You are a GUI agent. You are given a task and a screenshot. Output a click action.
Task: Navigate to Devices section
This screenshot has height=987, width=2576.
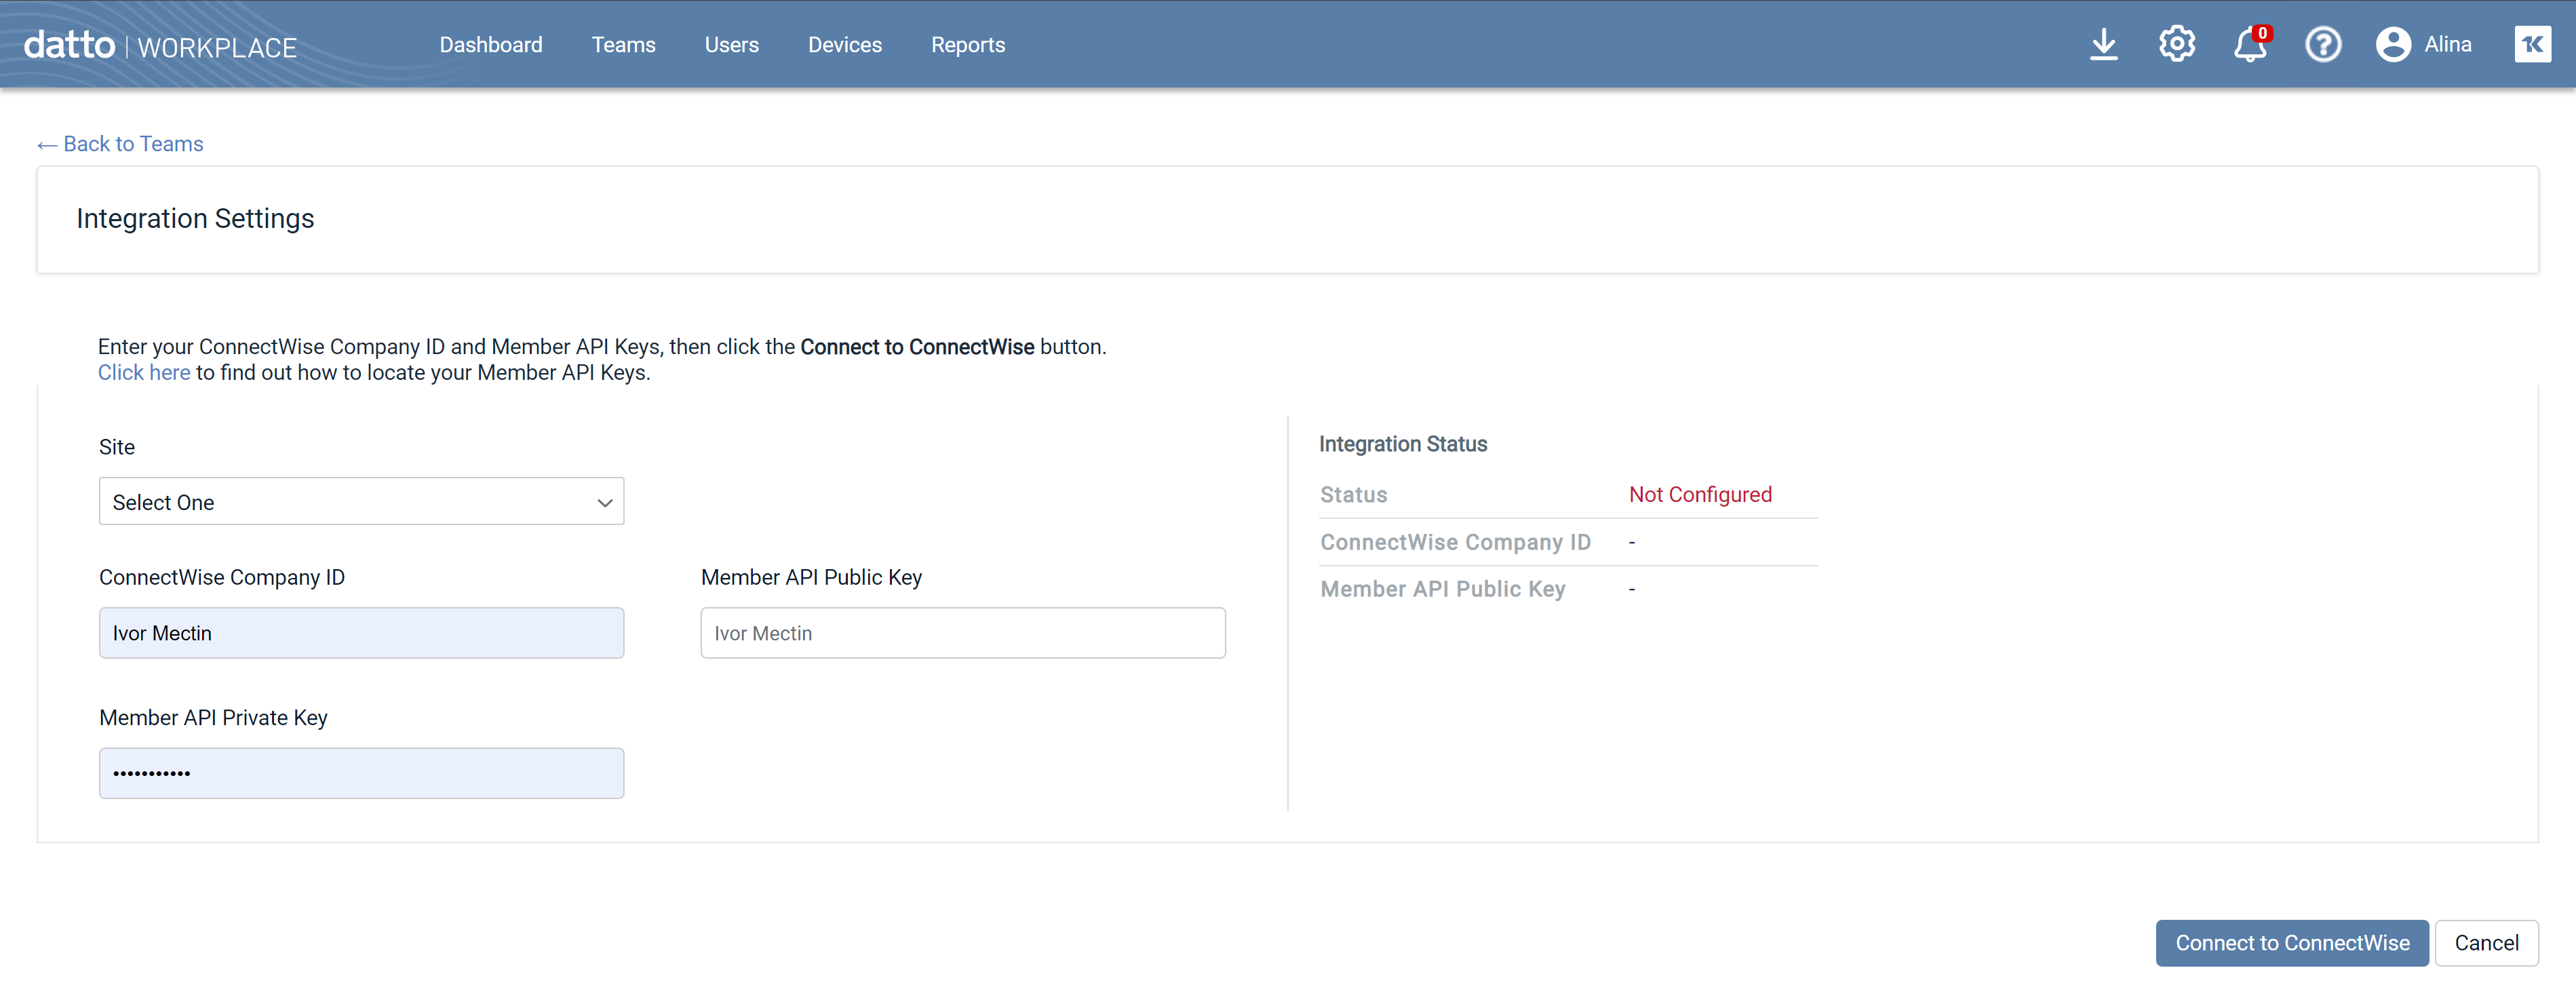click(844, 45)
